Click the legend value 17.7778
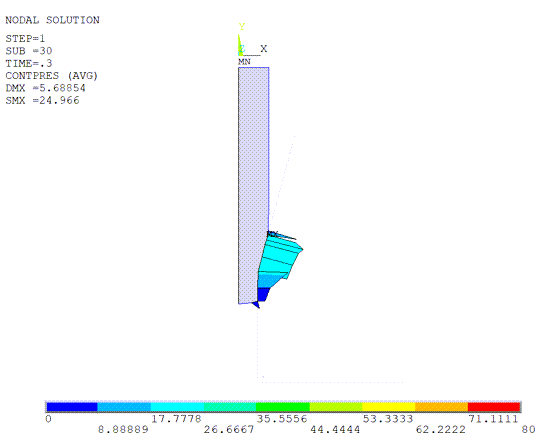The height and width of the screenshot is (440, 540). 176,419
